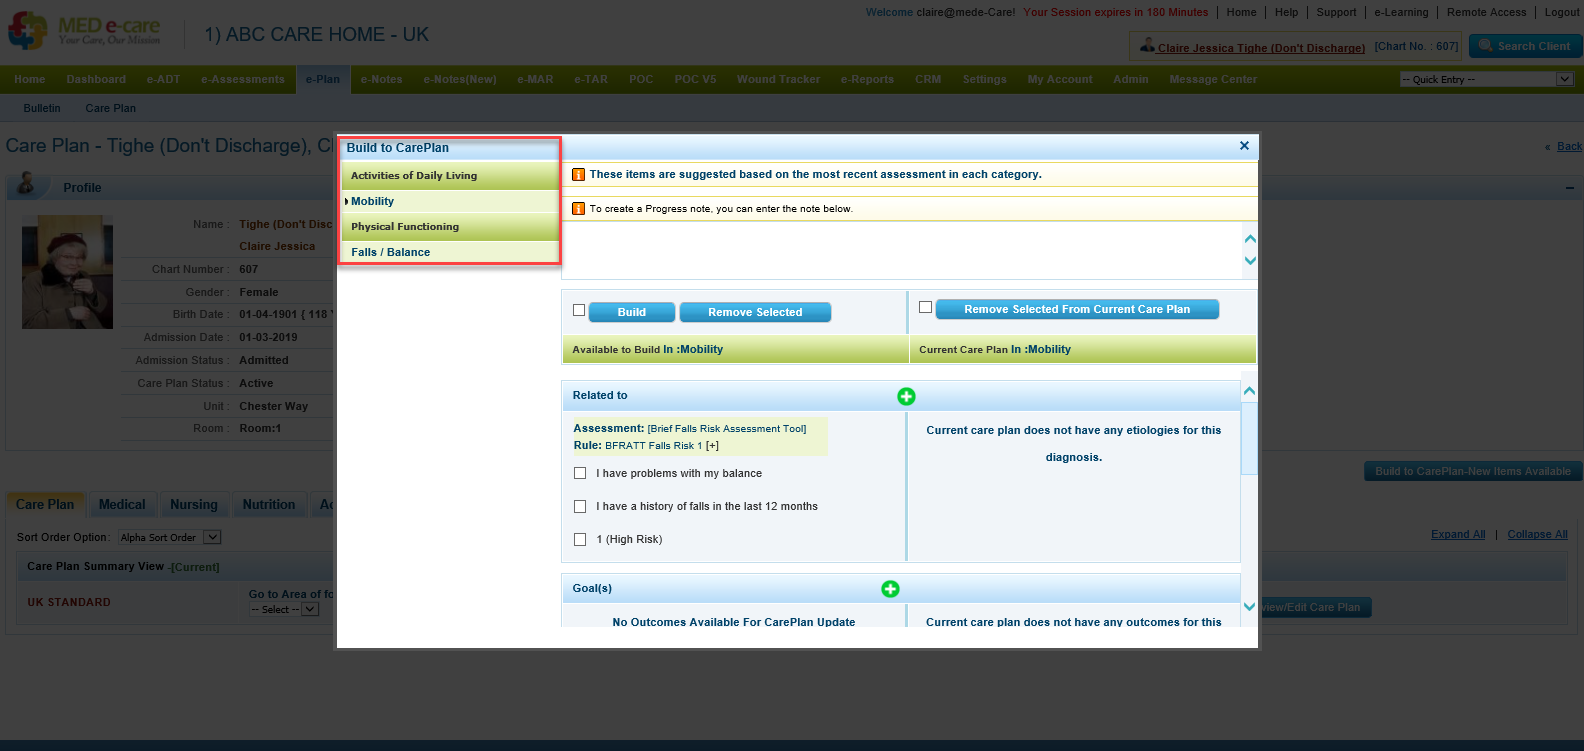Tick the "1 (High Risk)" checkbox
1584x751 pixels.
tap(580, 540)
